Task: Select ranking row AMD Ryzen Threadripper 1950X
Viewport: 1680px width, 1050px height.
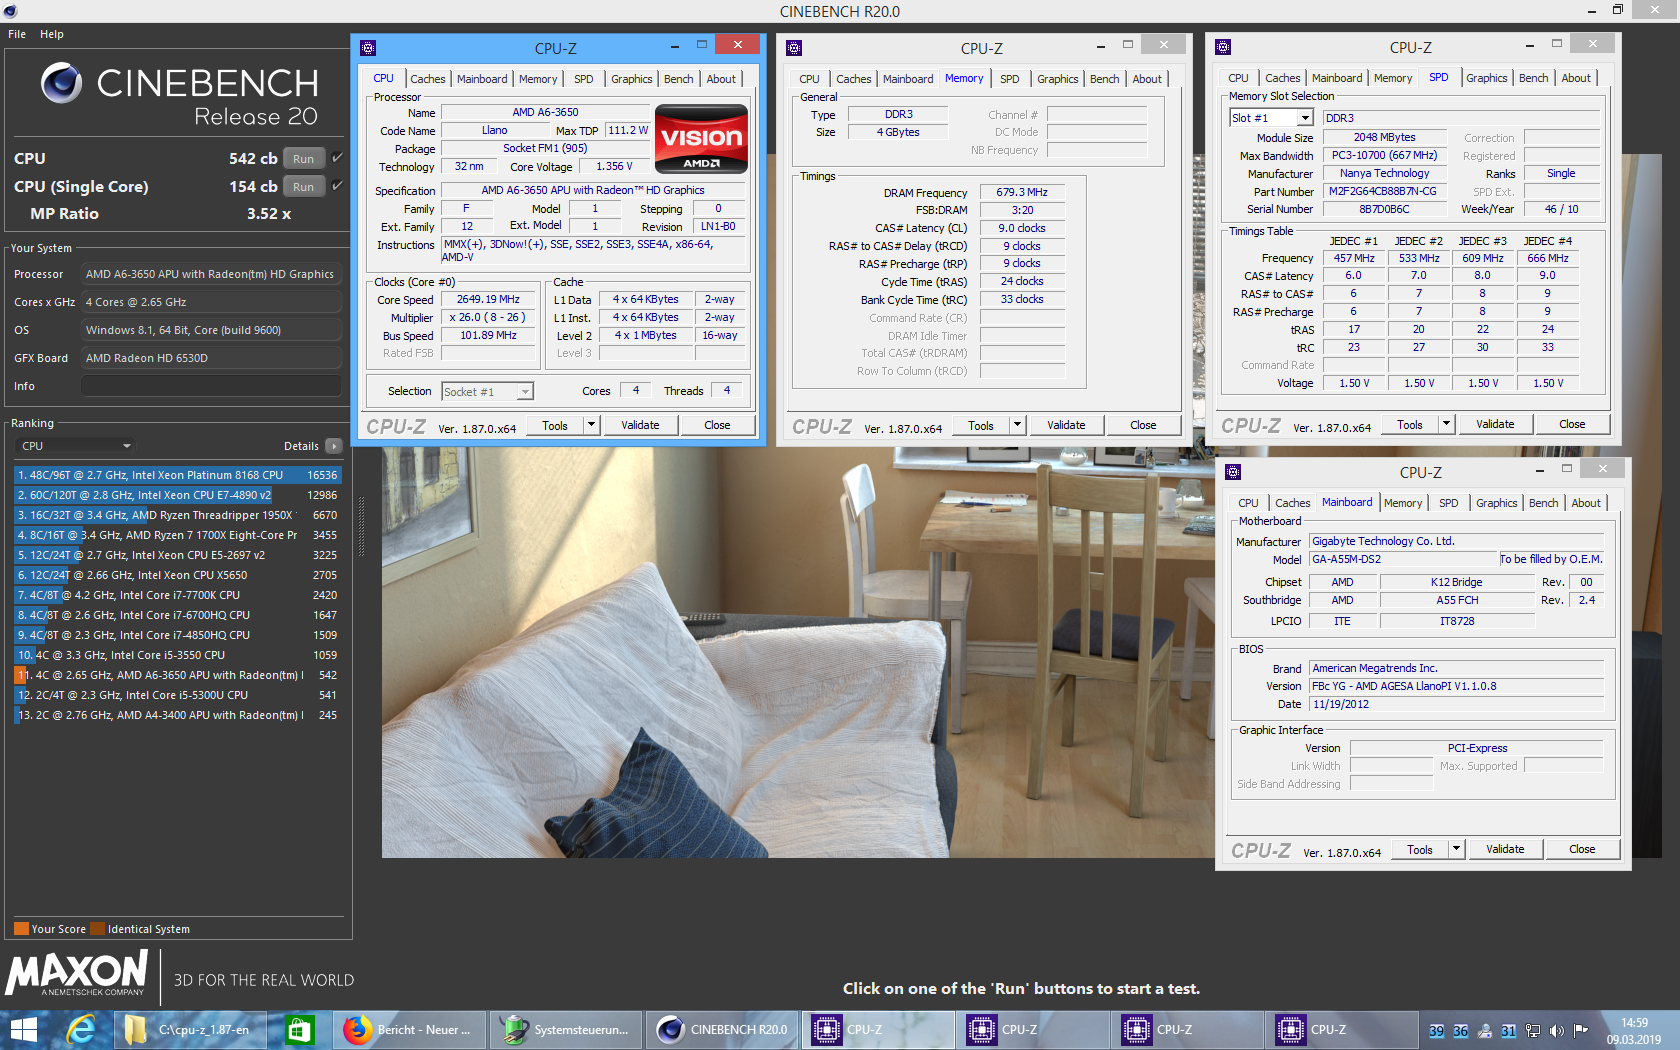Action: coord(177,515)
